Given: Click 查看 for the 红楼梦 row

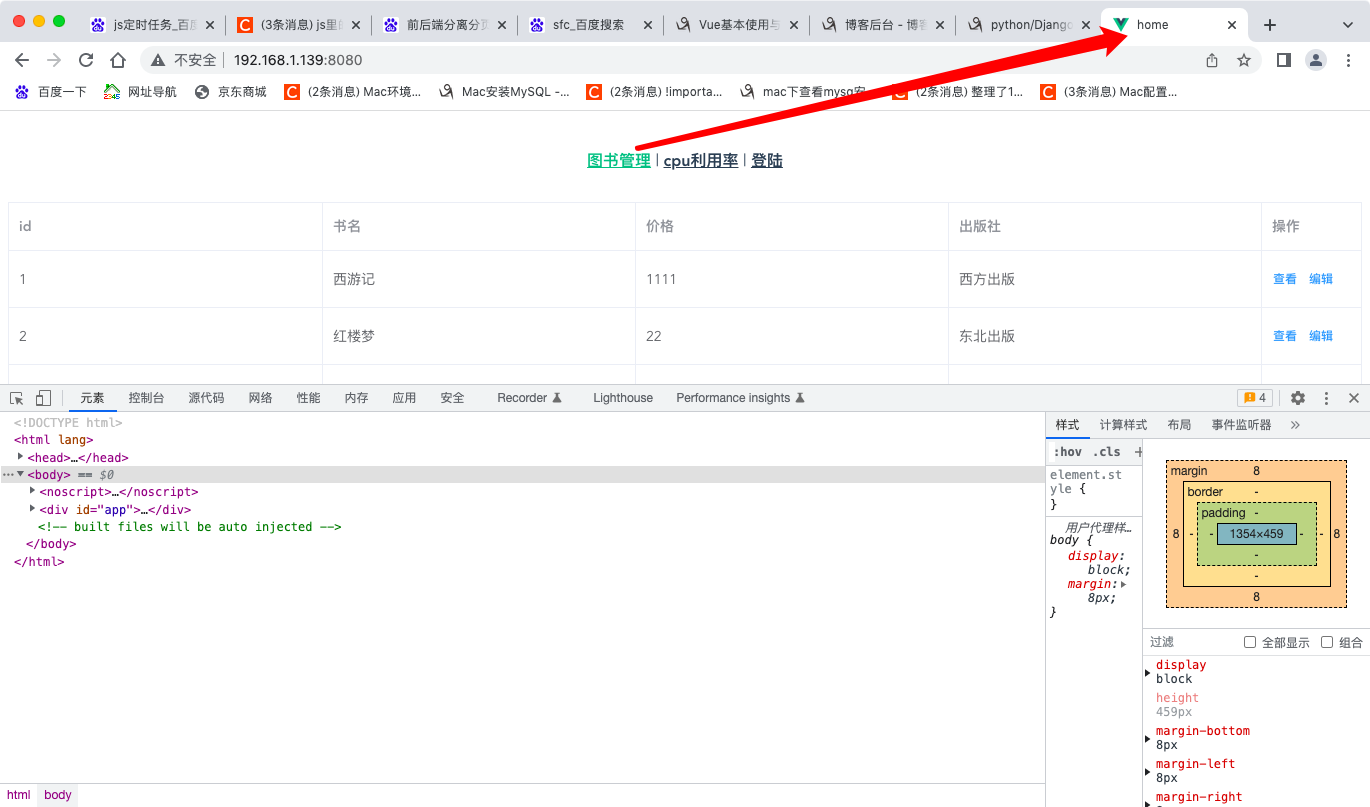Looking at the screenshot, I should [1285, 336].
